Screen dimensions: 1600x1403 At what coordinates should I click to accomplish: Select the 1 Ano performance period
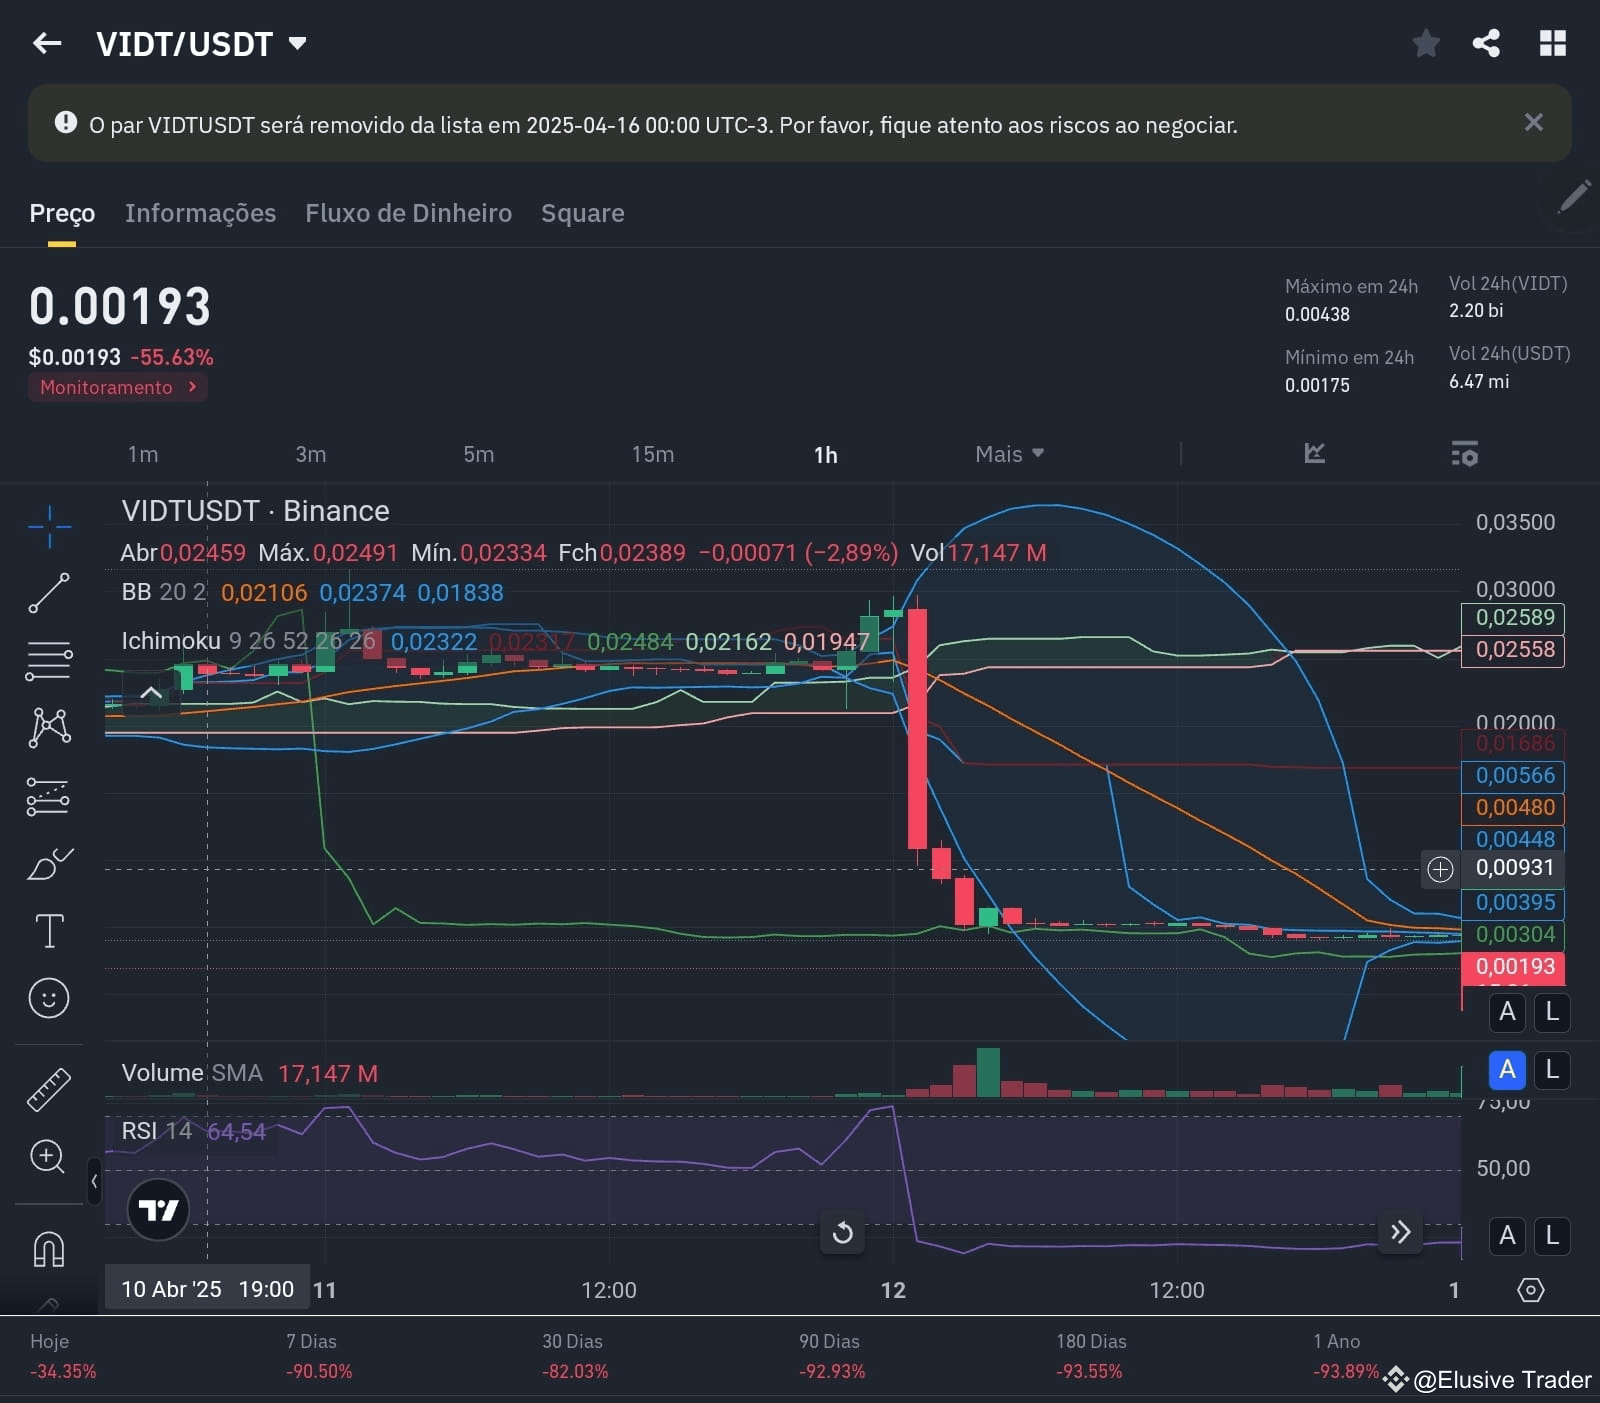click(1346, 1356)
